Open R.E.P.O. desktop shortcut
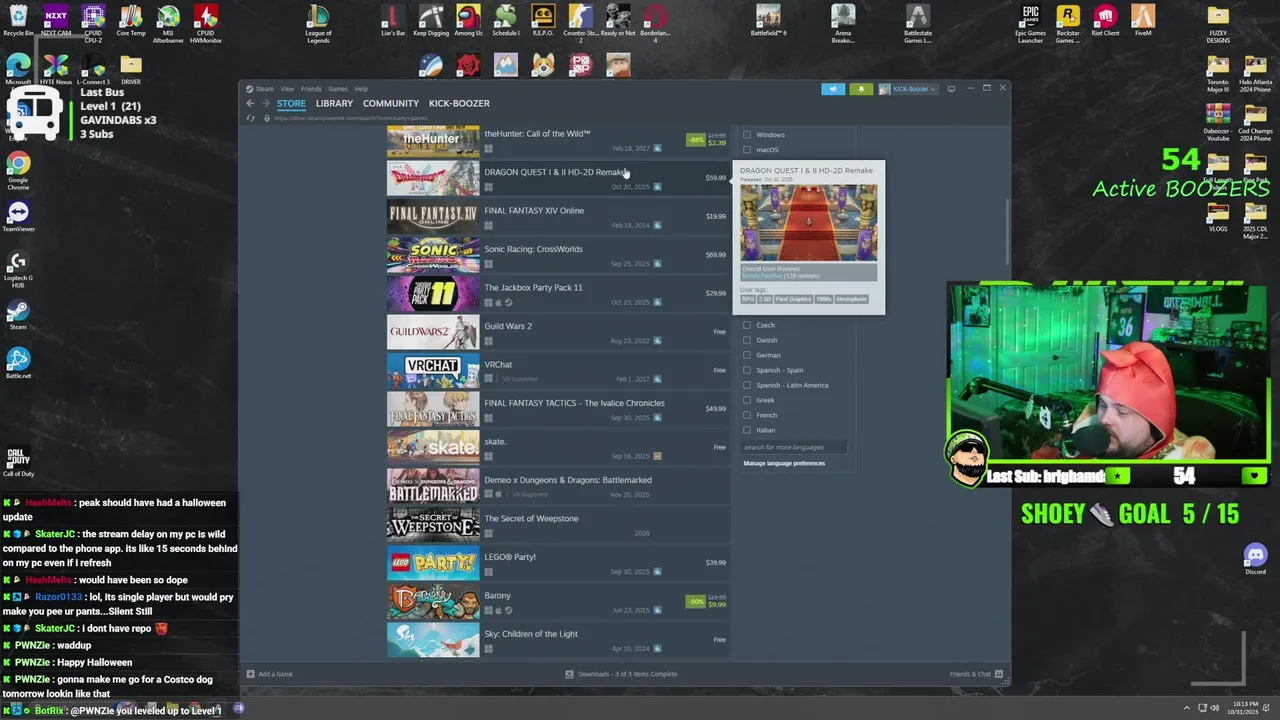The height and width of the screenshot is (720, 1280). 543,21
